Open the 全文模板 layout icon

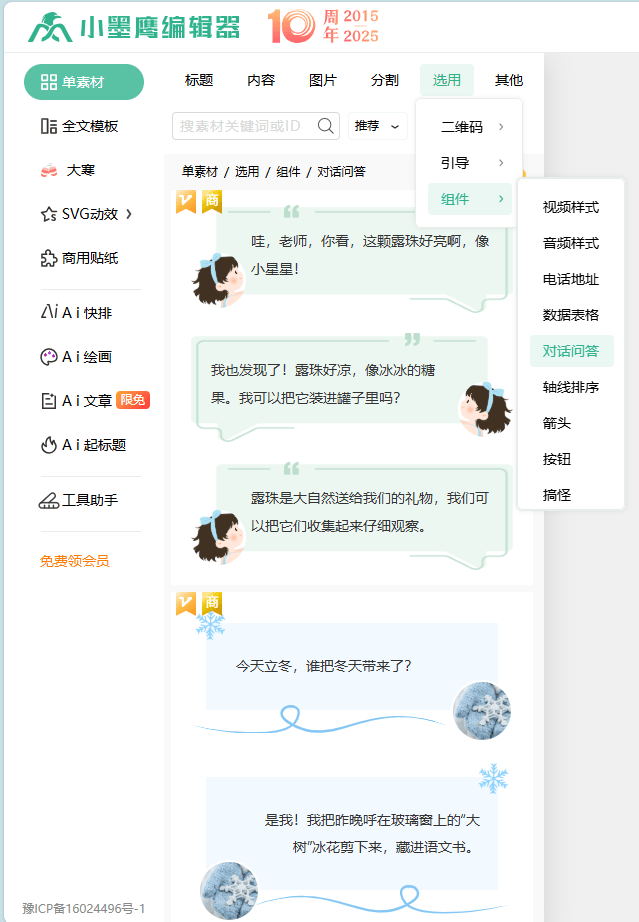48,126
